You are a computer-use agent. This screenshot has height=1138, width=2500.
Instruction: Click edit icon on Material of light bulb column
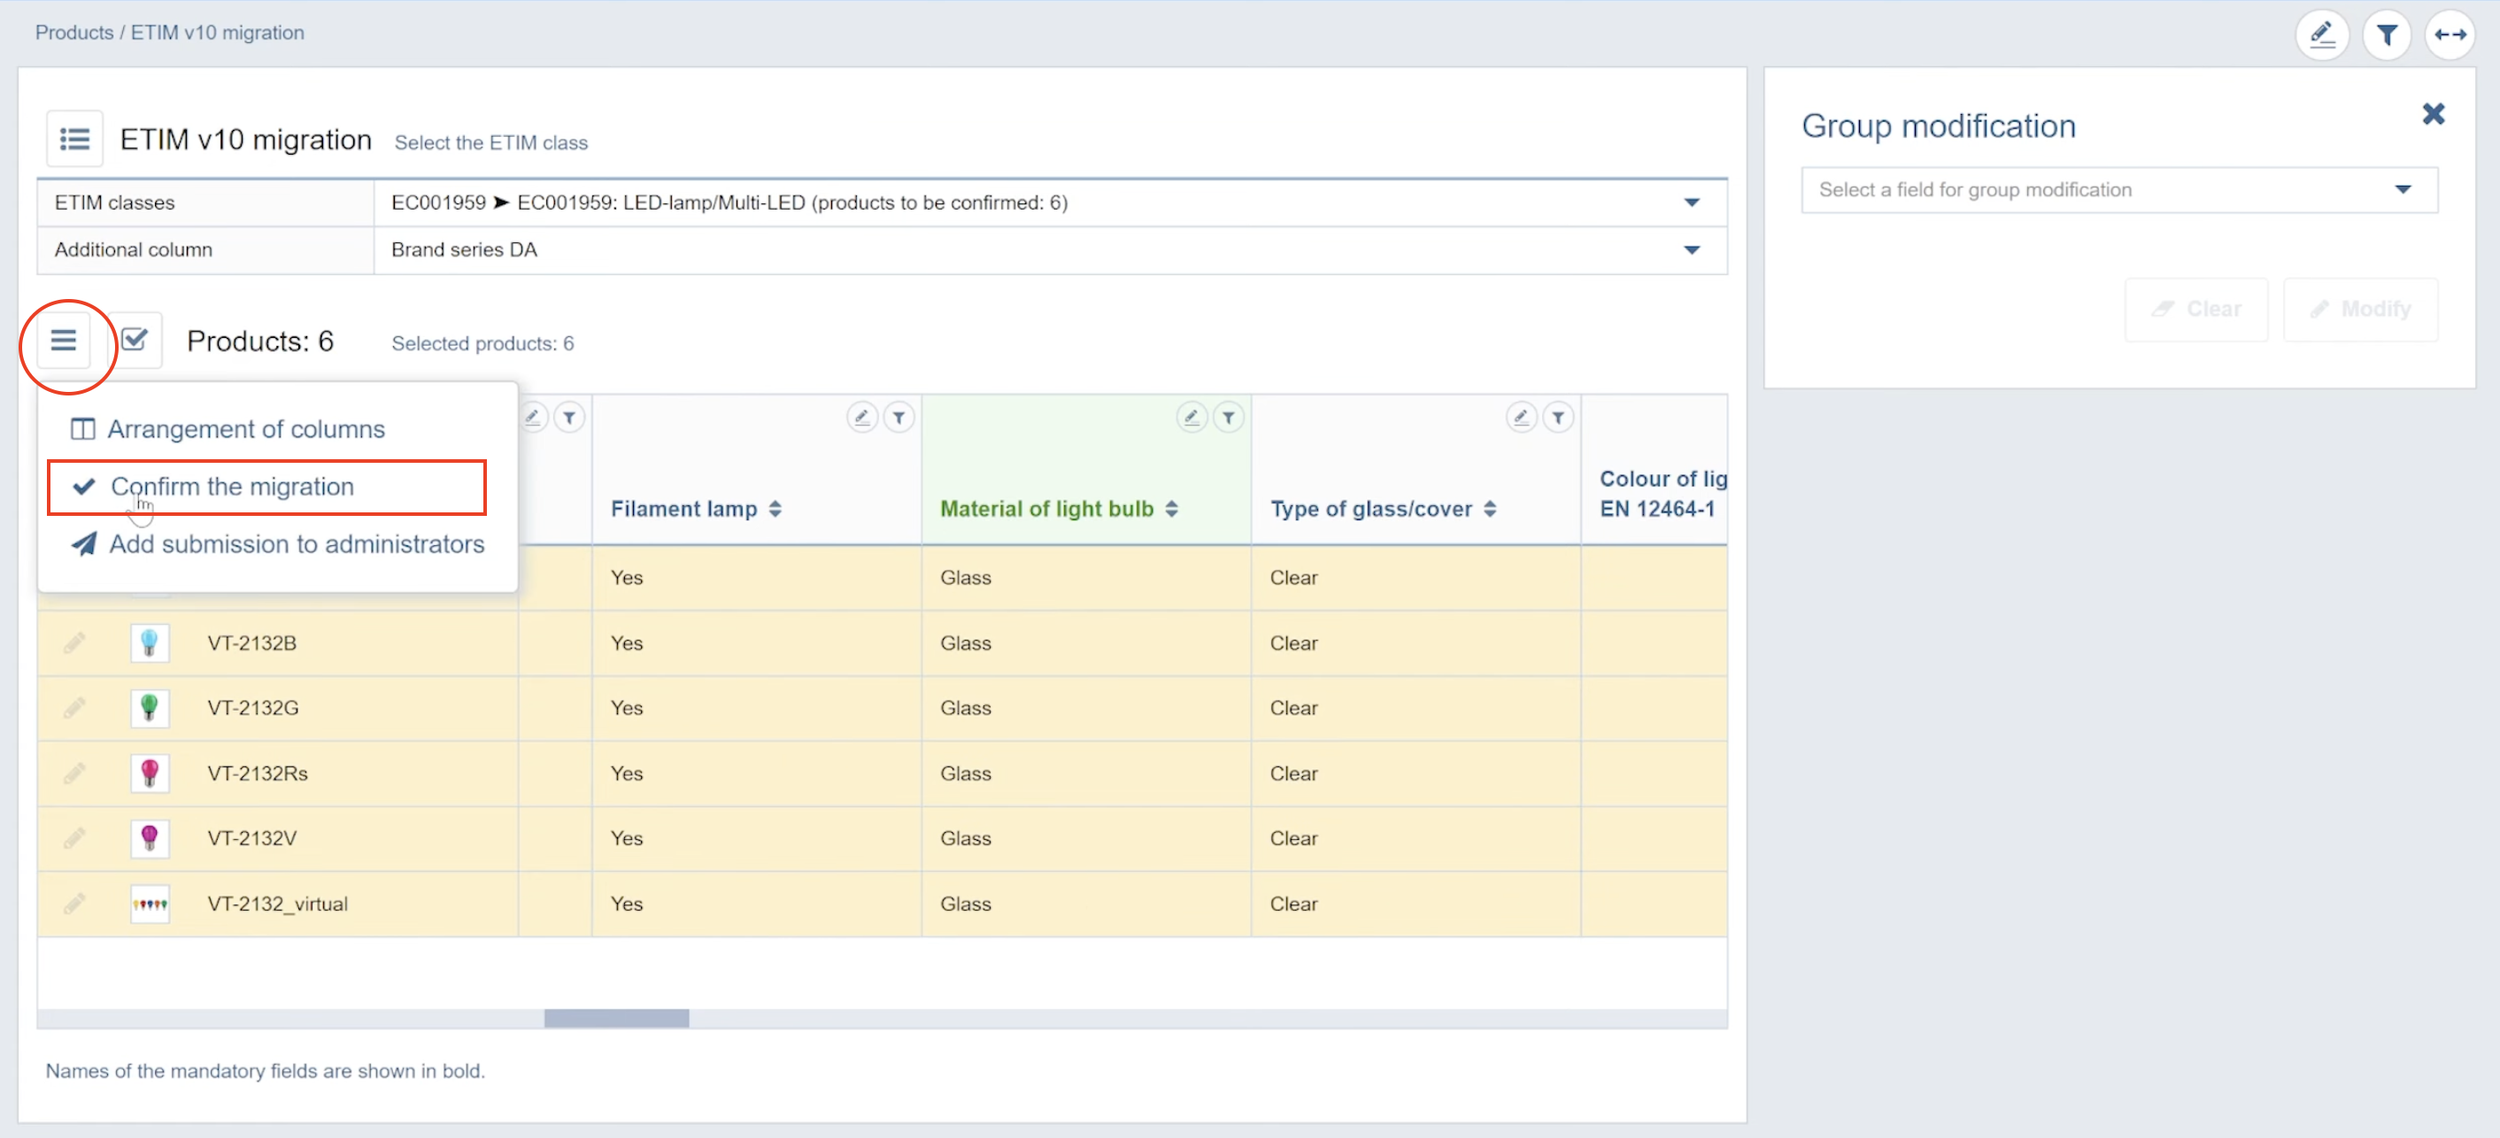1191,418
